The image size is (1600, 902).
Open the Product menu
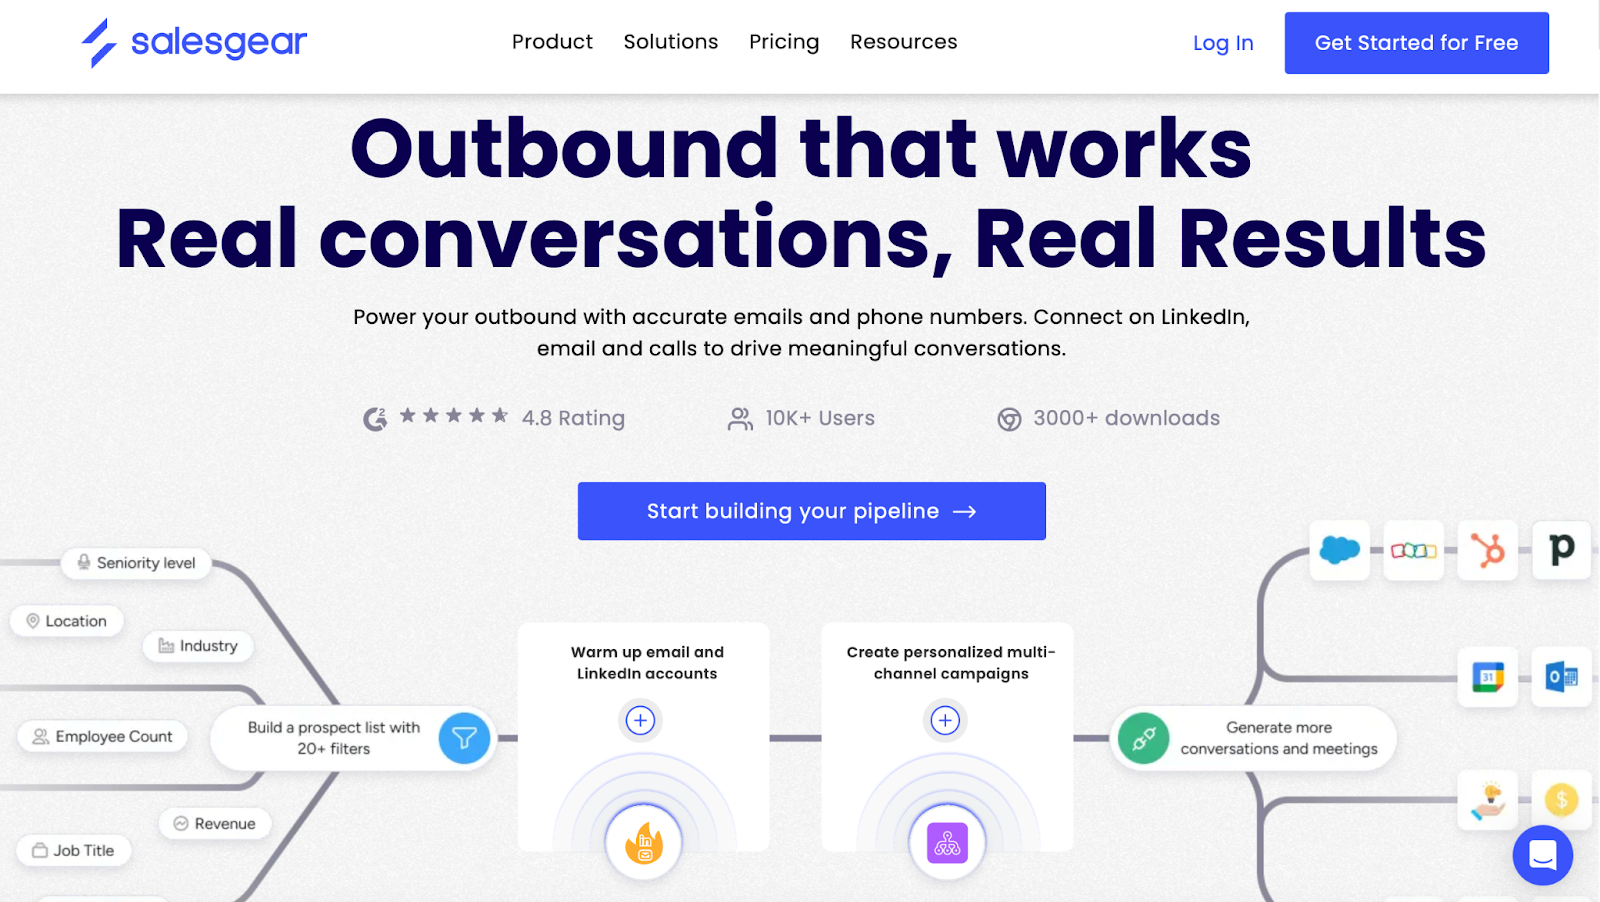point(552,42)
